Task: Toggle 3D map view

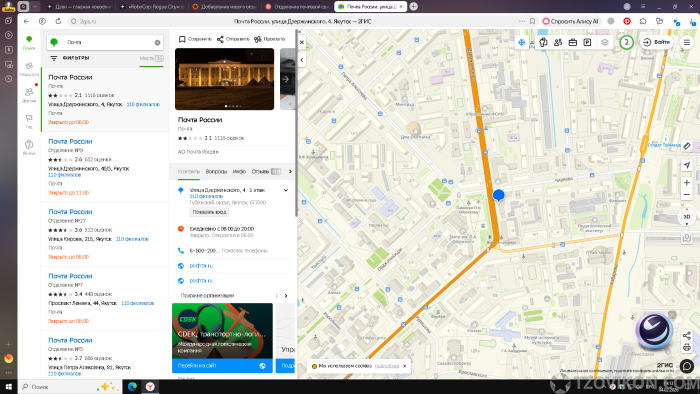Action: (687, 217)
